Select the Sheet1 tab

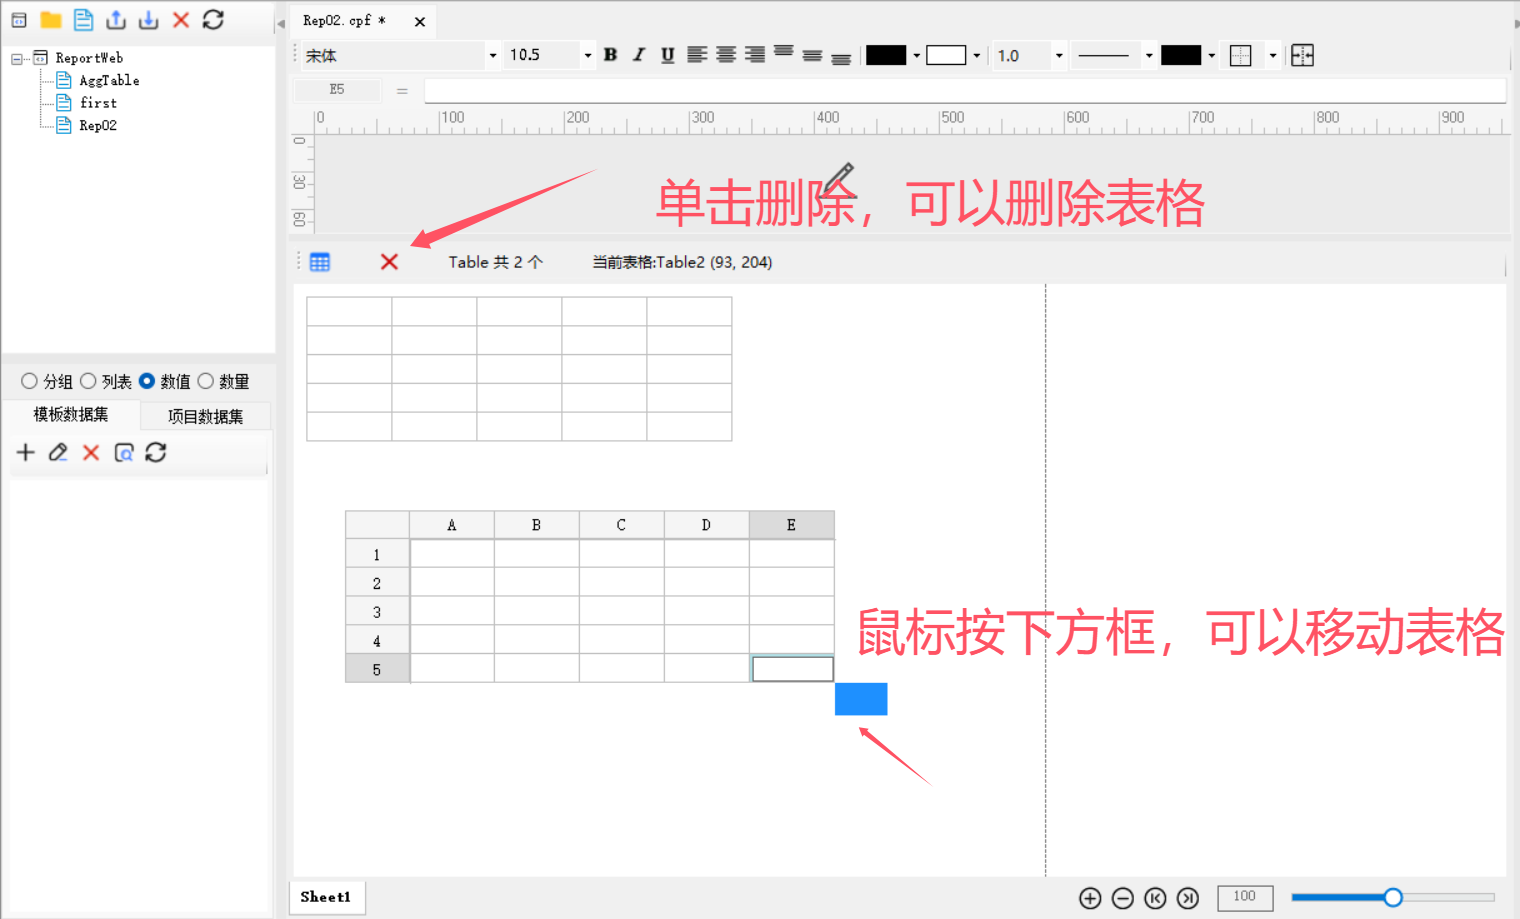(x=326, y=897)
